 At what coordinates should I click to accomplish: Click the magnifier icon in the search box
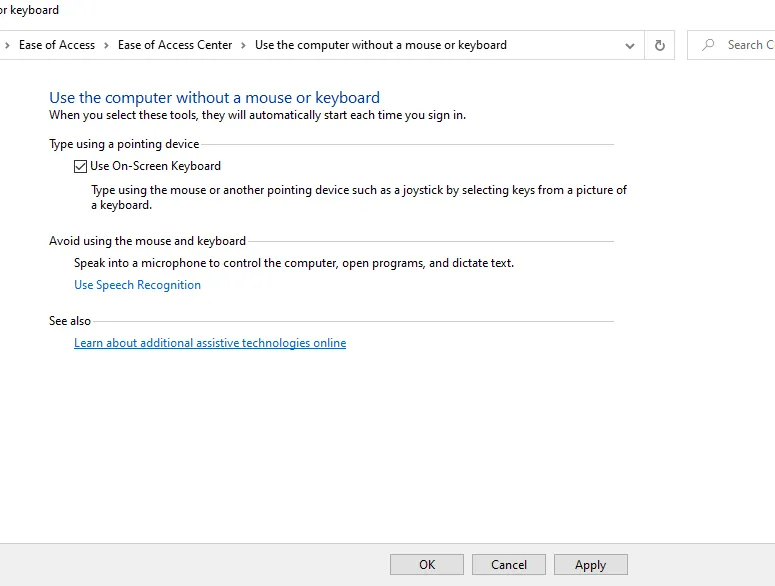(709, 45)
